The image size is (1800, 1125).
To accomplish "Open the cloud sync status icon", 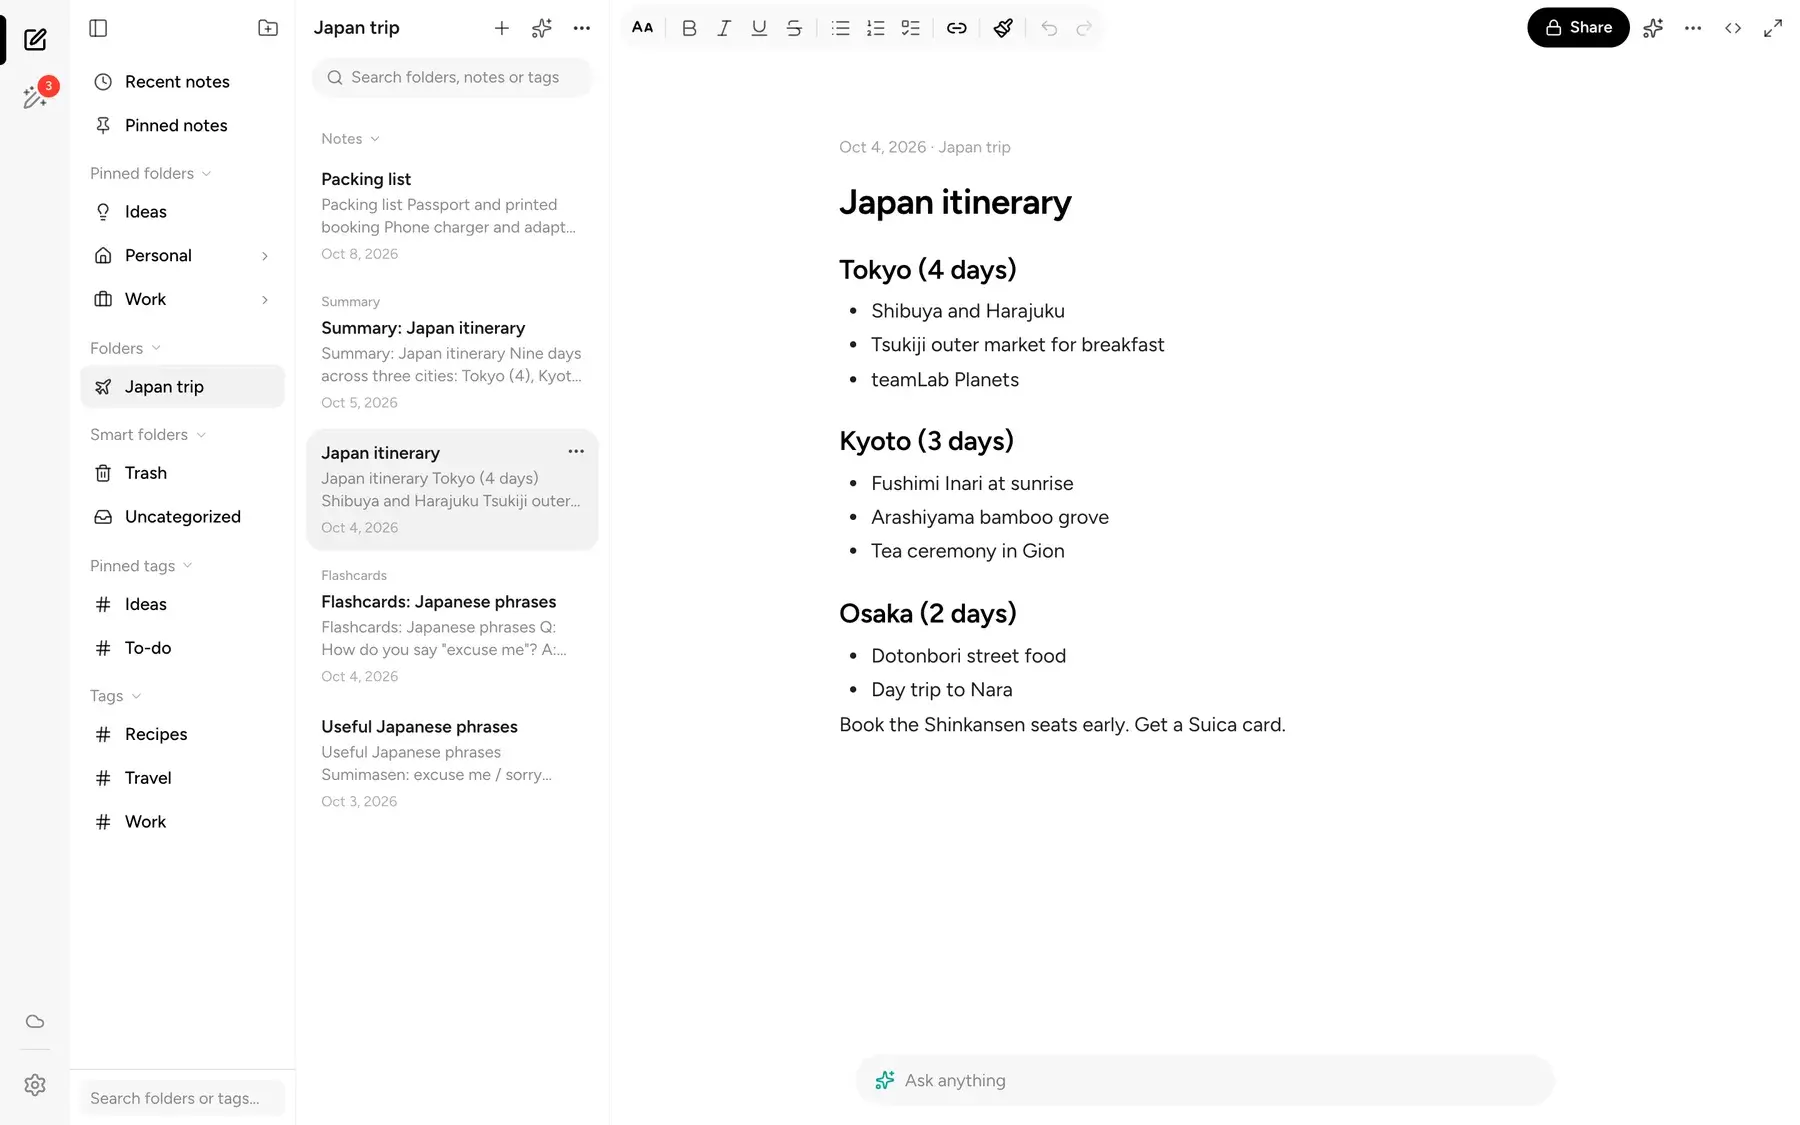I will 35,1021.
